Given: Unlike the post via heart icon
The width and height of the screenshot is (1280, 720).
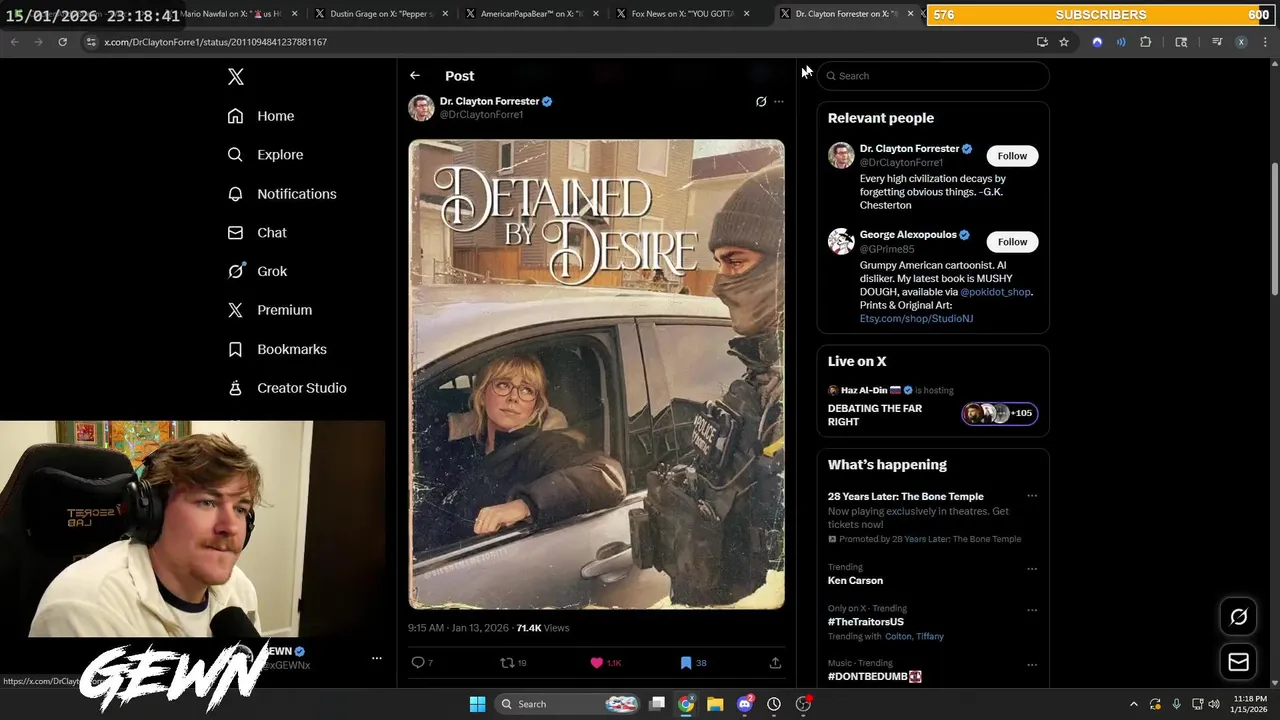Looking at the screenshot, I should [x=597, y=662].
